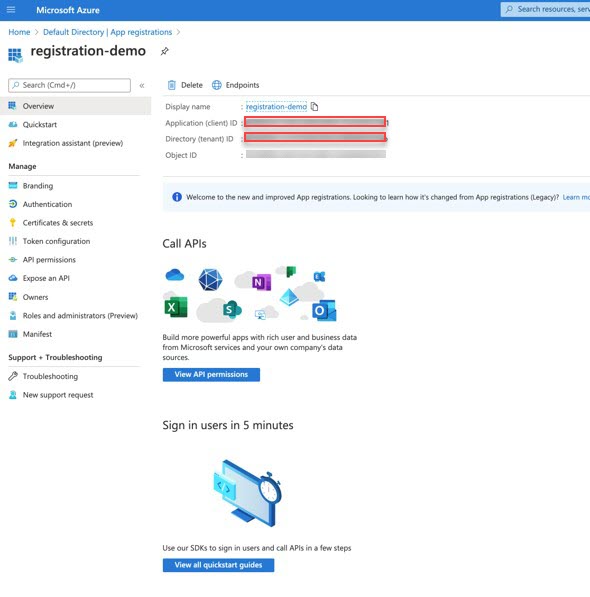This screenshot has width=590, height=597.
Task: Click the Microsoft Azure logo text
Action: coord(68,10)
